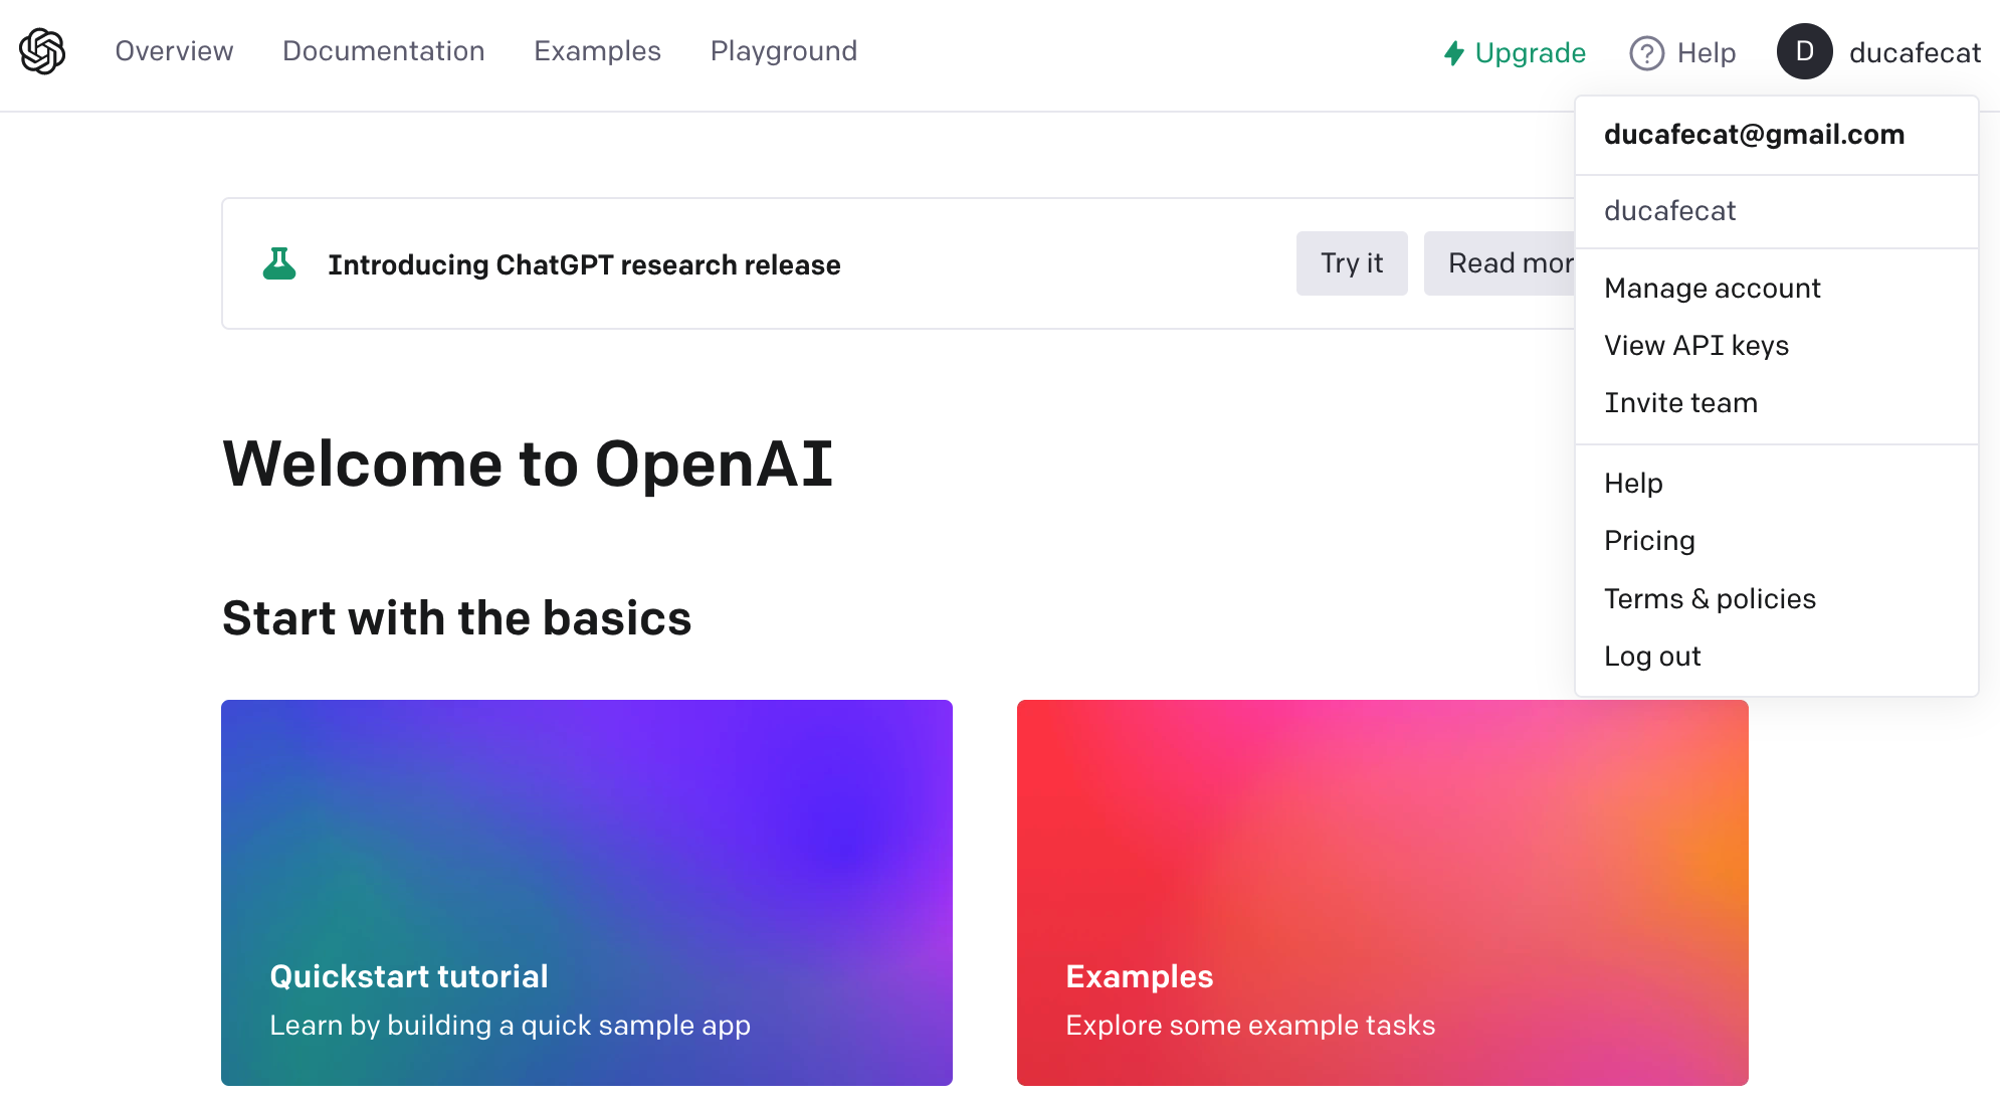The height and width of the screenshot is (1102, 2000).
Task: Open the Overview nav tab
Action: tap(174, 51)
